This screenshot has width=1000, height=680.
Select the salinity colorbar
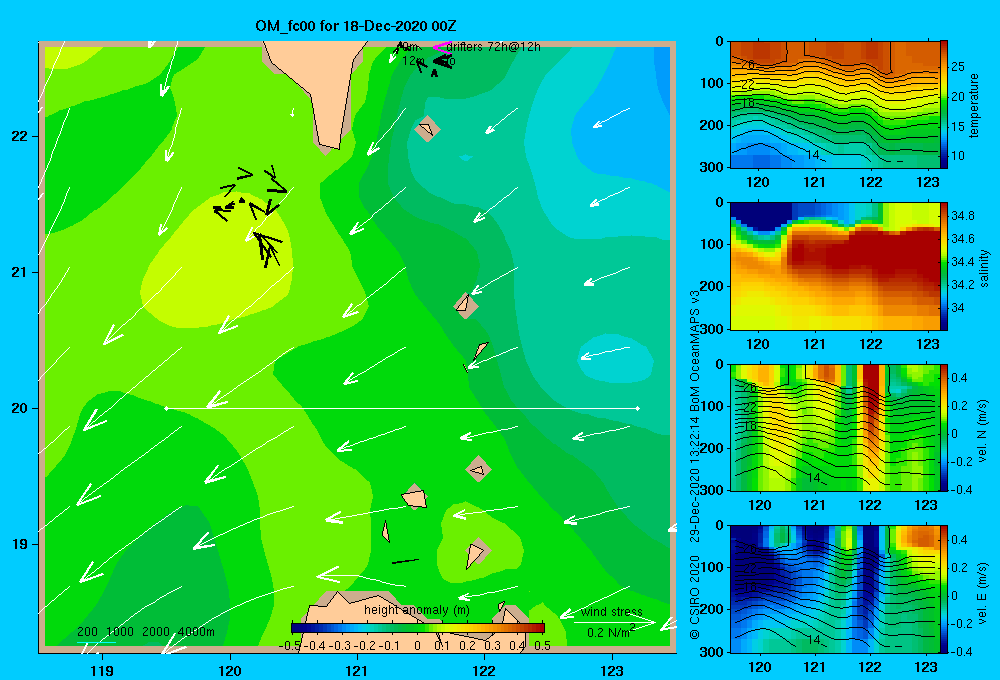point(944,266)
